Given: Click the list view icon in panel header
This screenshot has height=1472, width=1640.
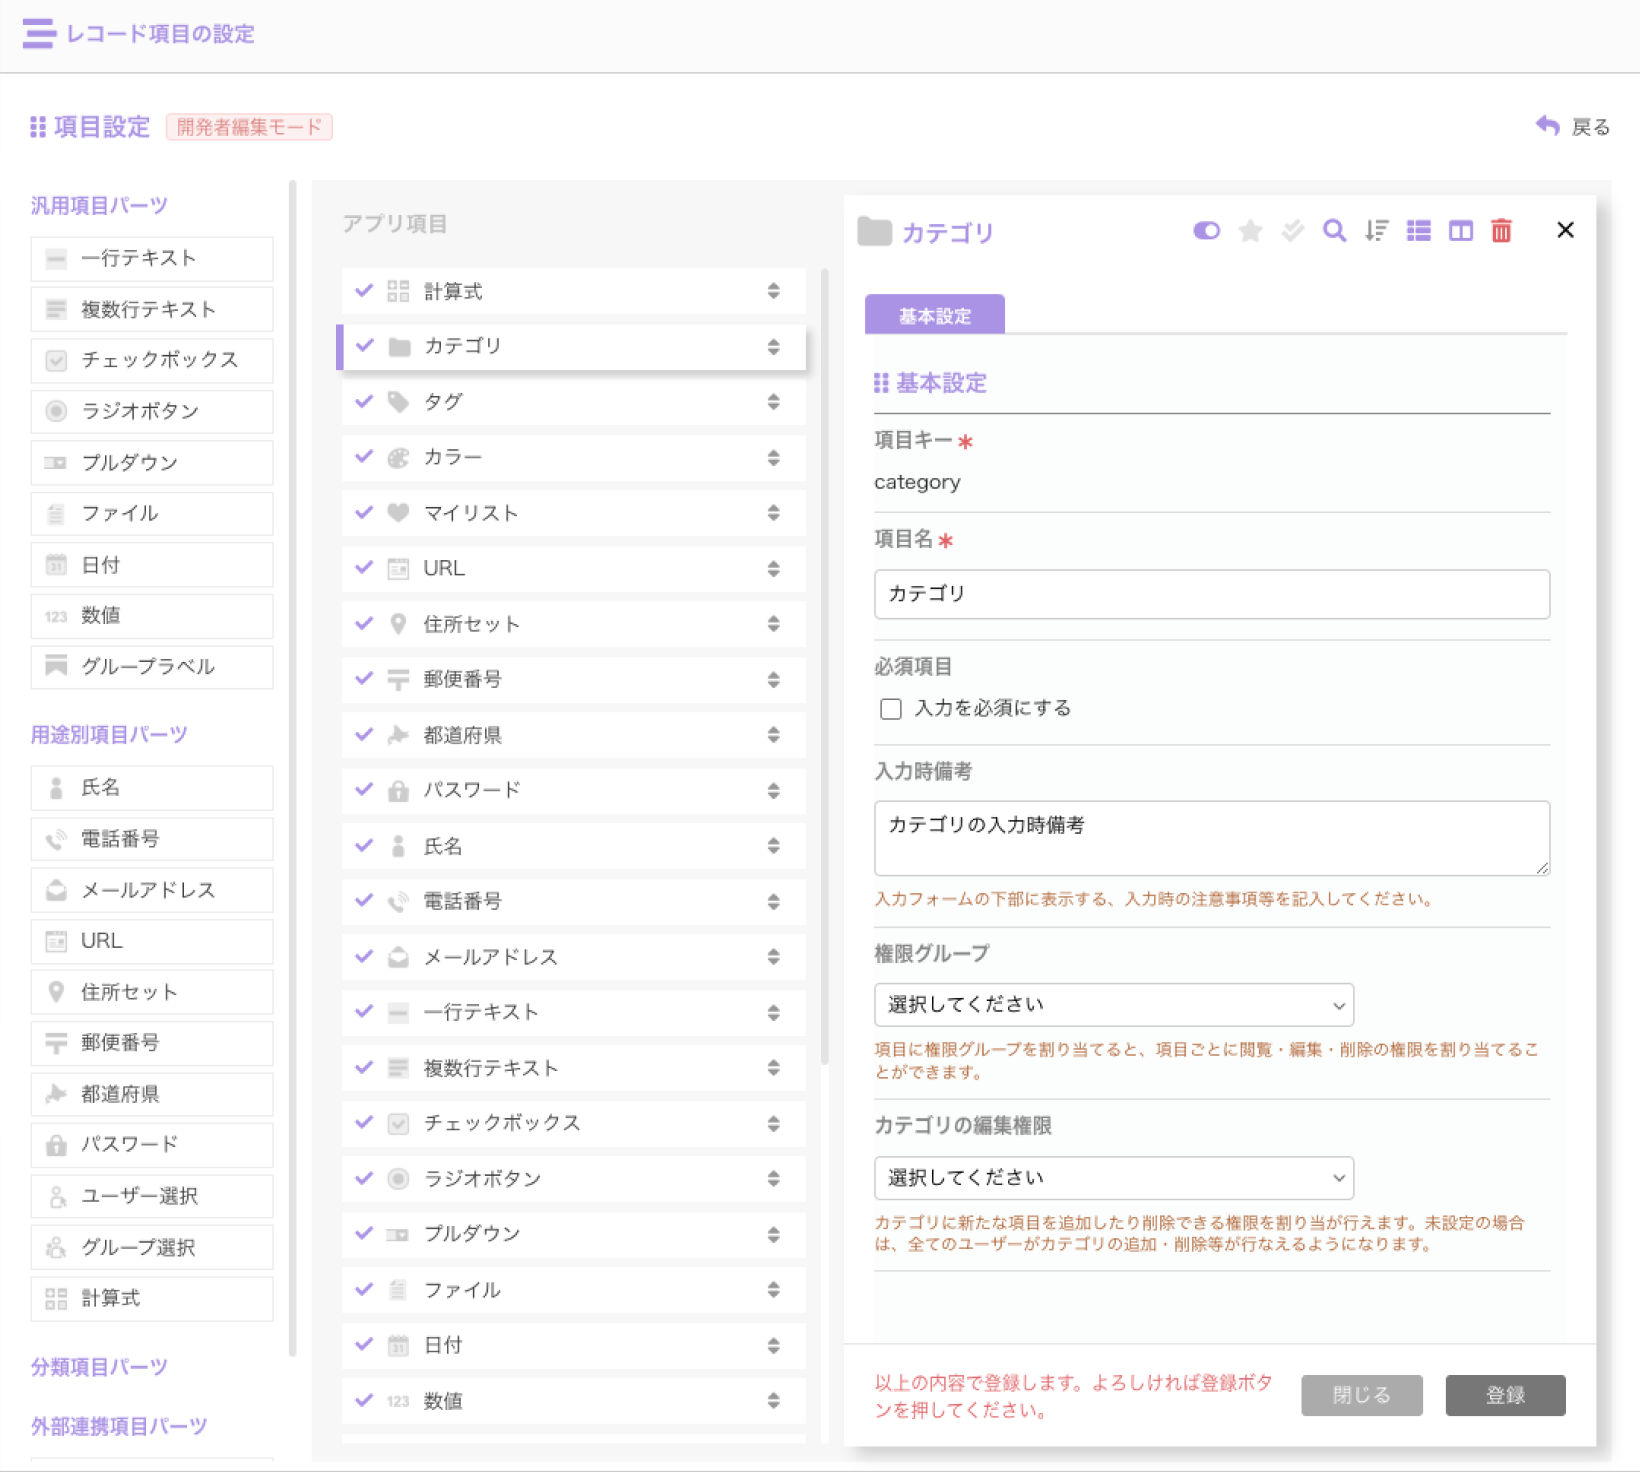Looking at the screenshot, I should [x=1418, y=231].
